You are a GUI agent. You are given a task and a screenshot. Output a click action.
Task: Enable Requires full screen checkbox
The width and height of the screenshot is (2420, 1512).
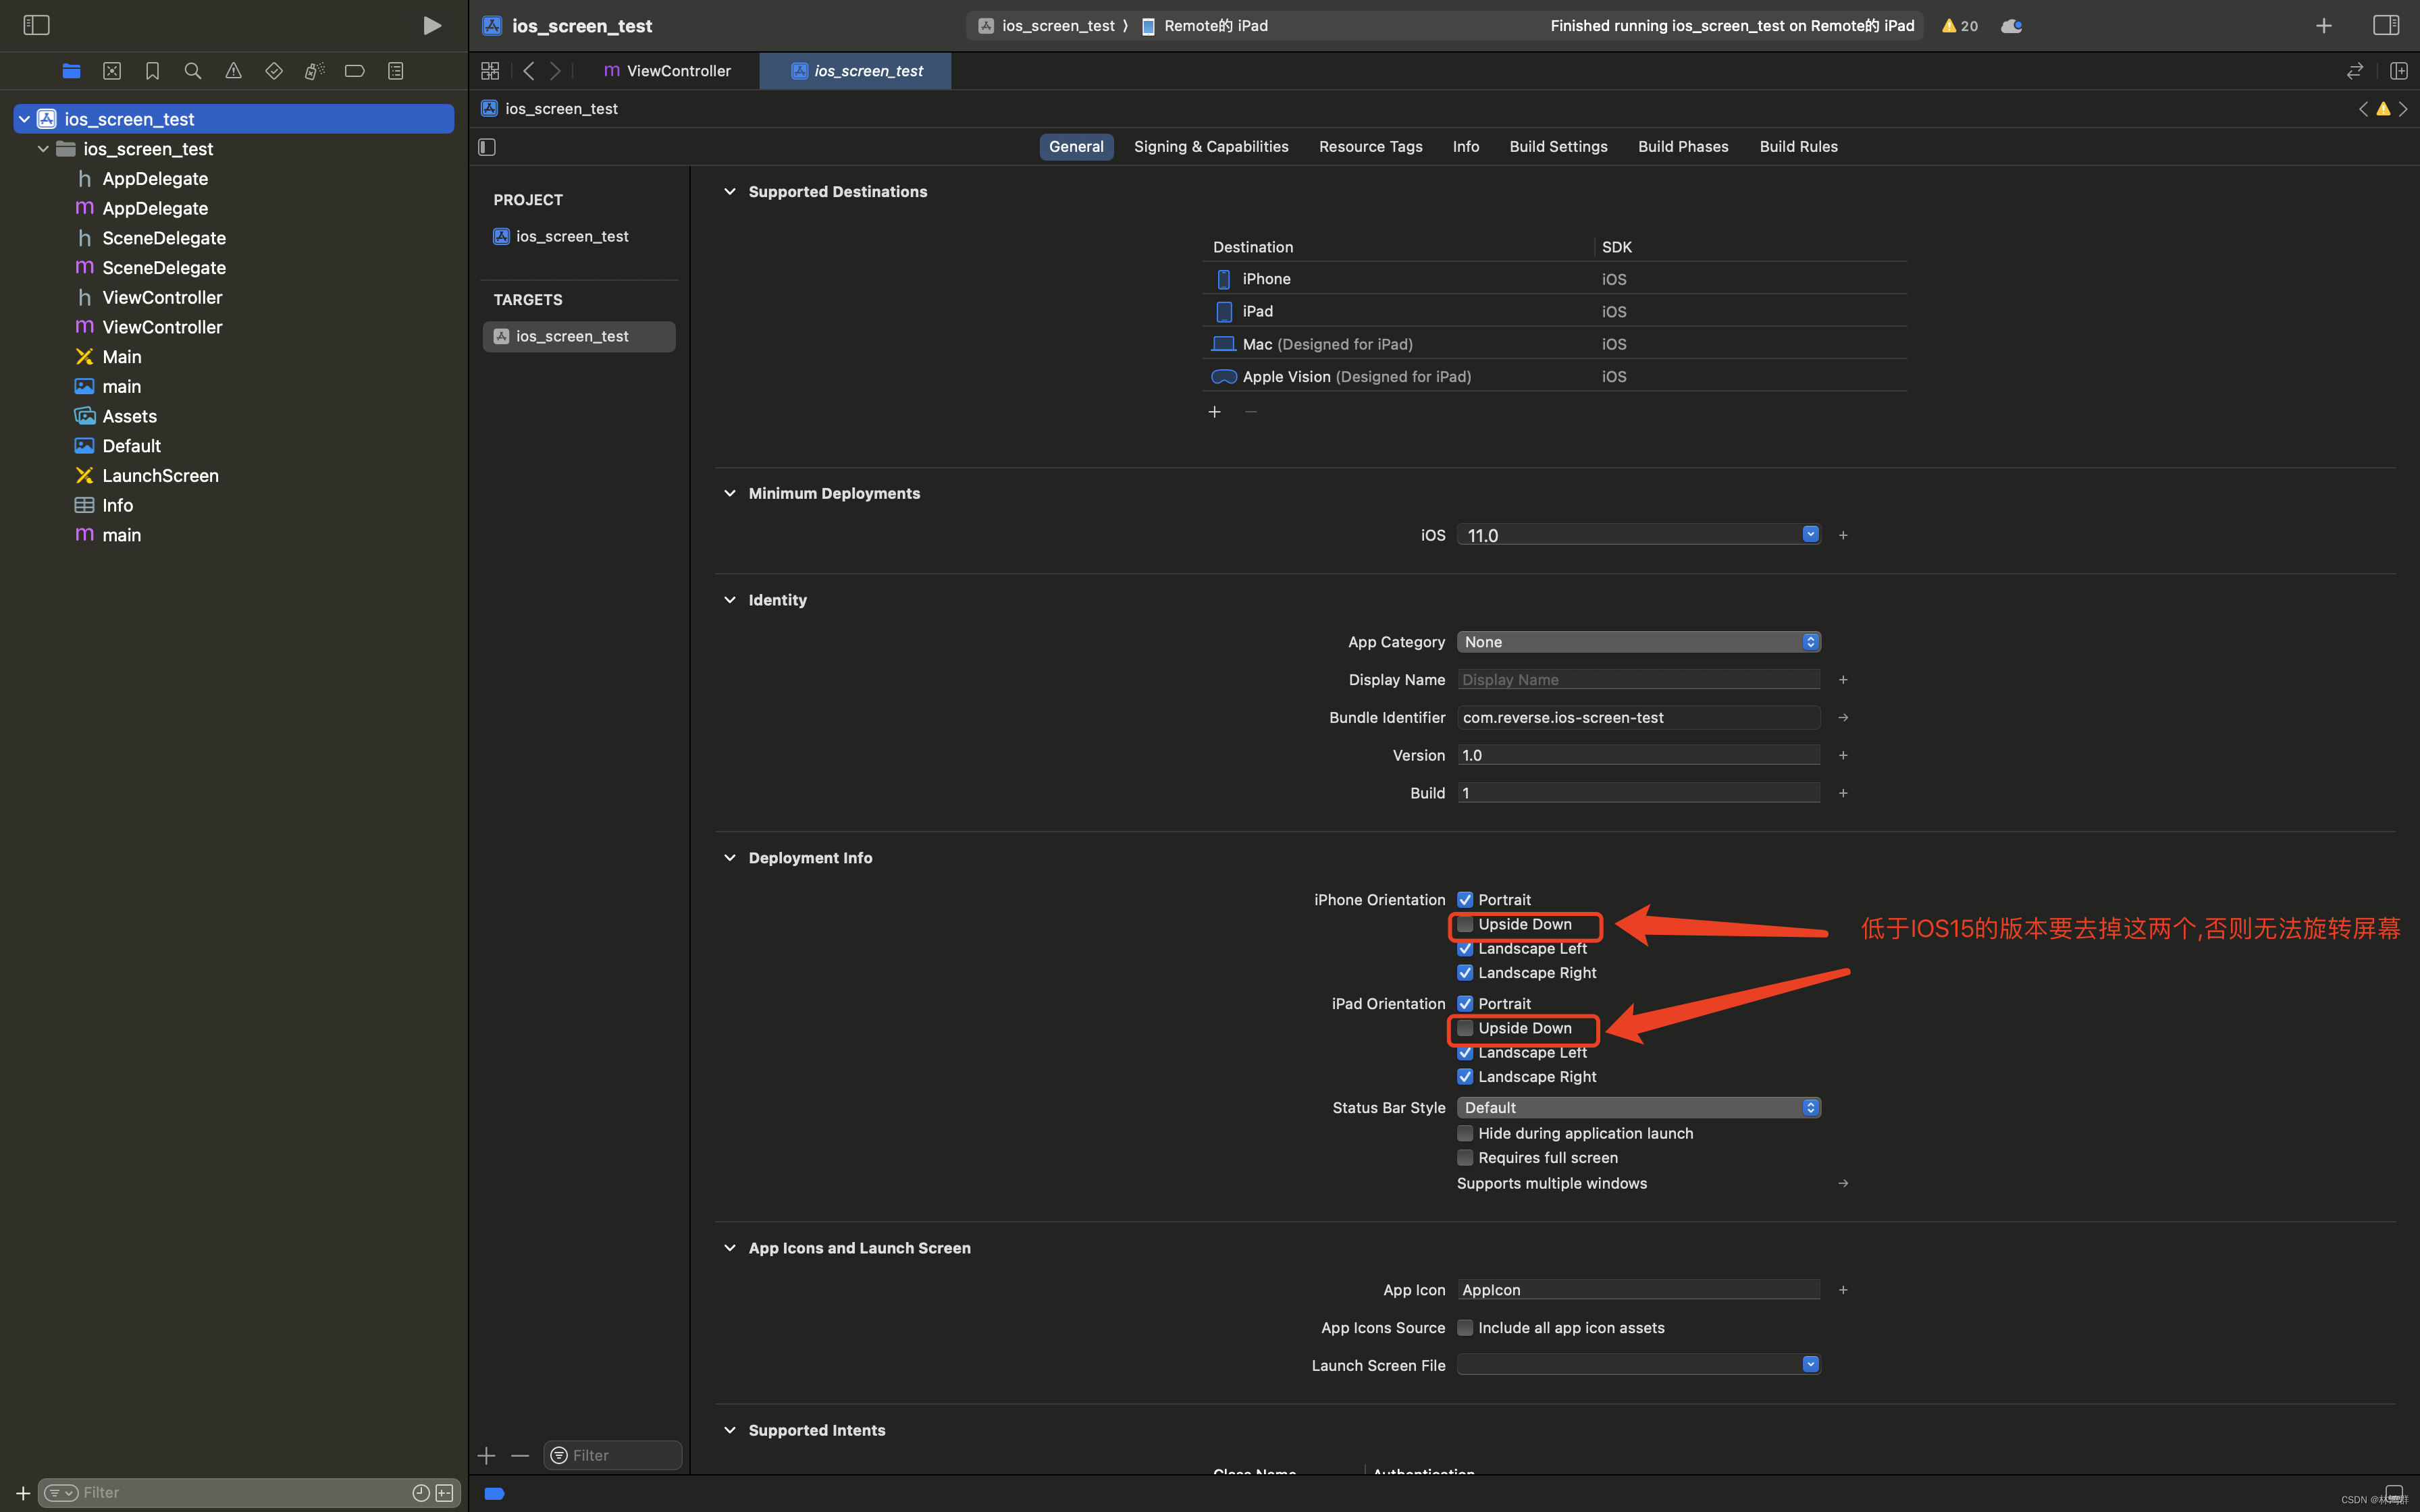click(x=1465, y=1158)
